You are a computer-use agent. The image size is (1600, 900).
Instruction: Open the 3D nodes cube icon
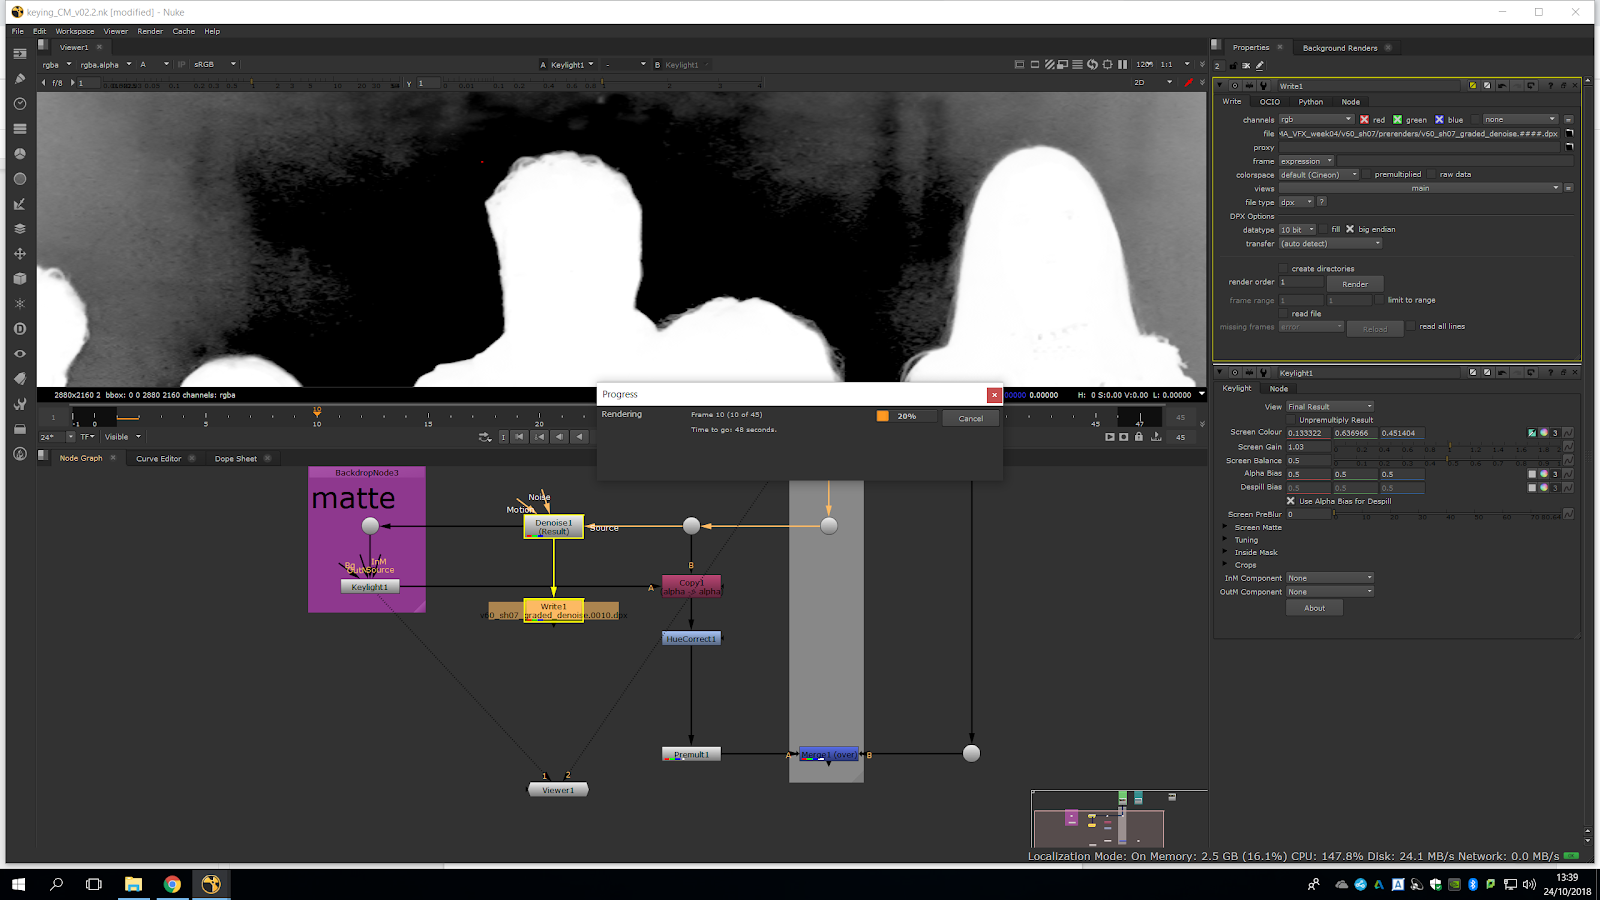tap(20, 279)
